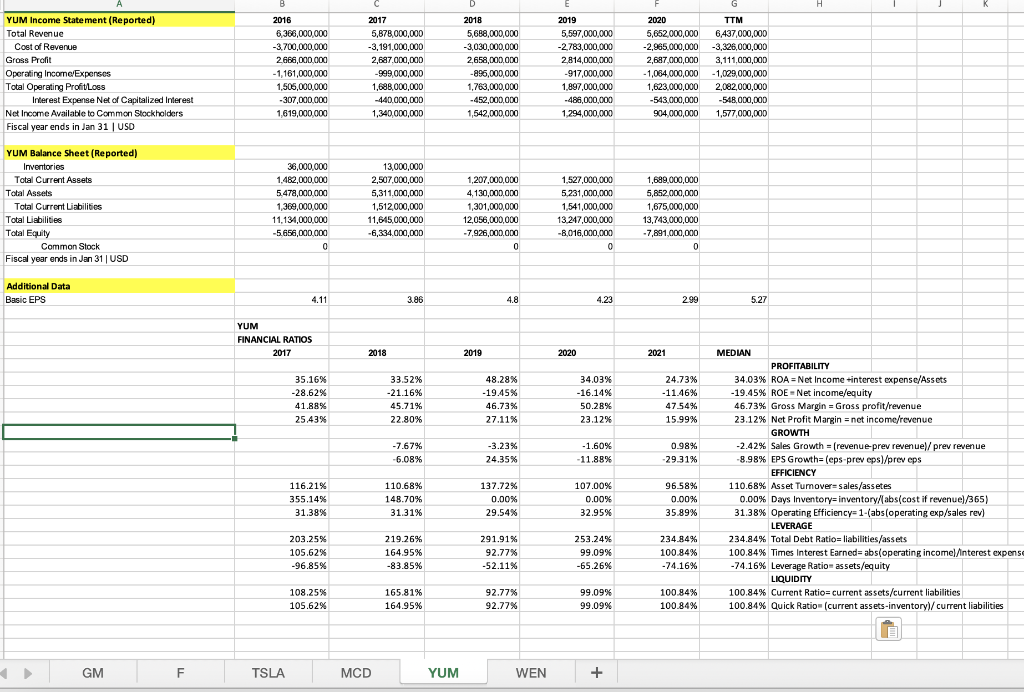Select current ratio value 108.25%

point(308,592)
